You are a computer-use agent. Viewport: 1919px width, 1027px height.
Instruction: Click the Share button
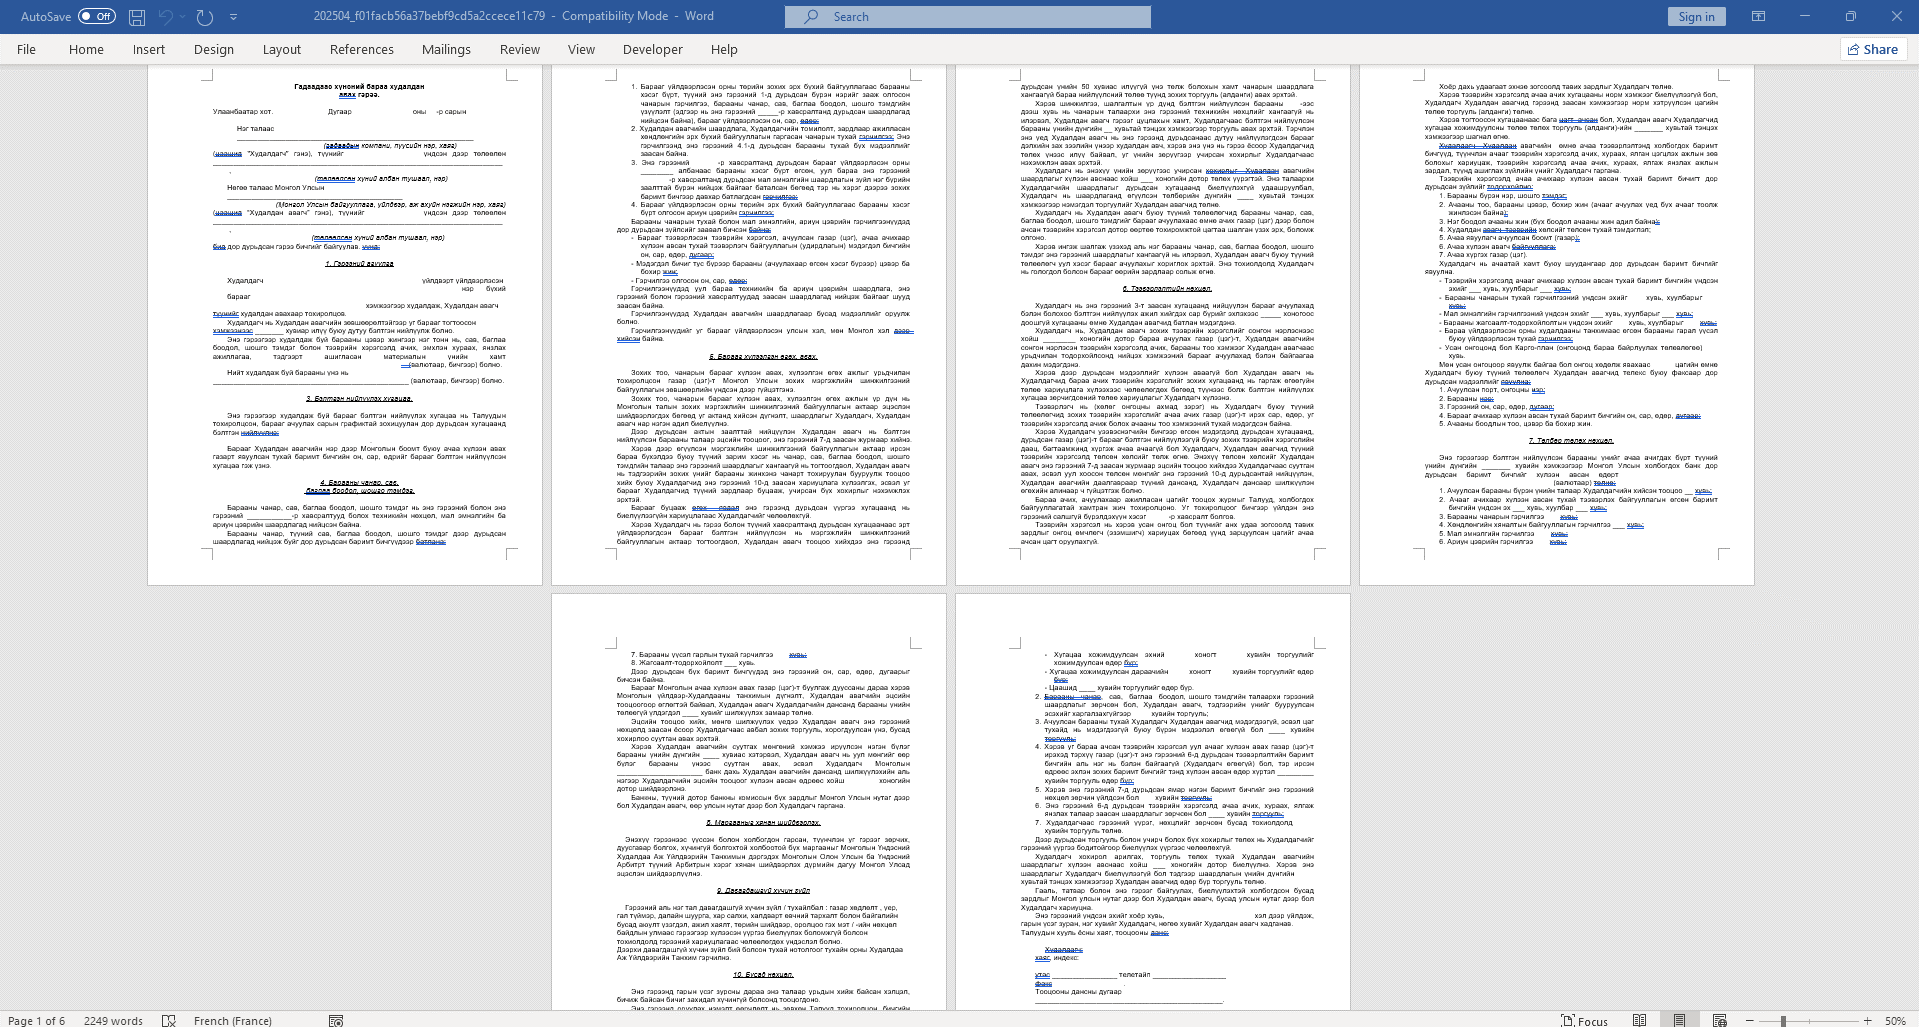[1873, 49]
